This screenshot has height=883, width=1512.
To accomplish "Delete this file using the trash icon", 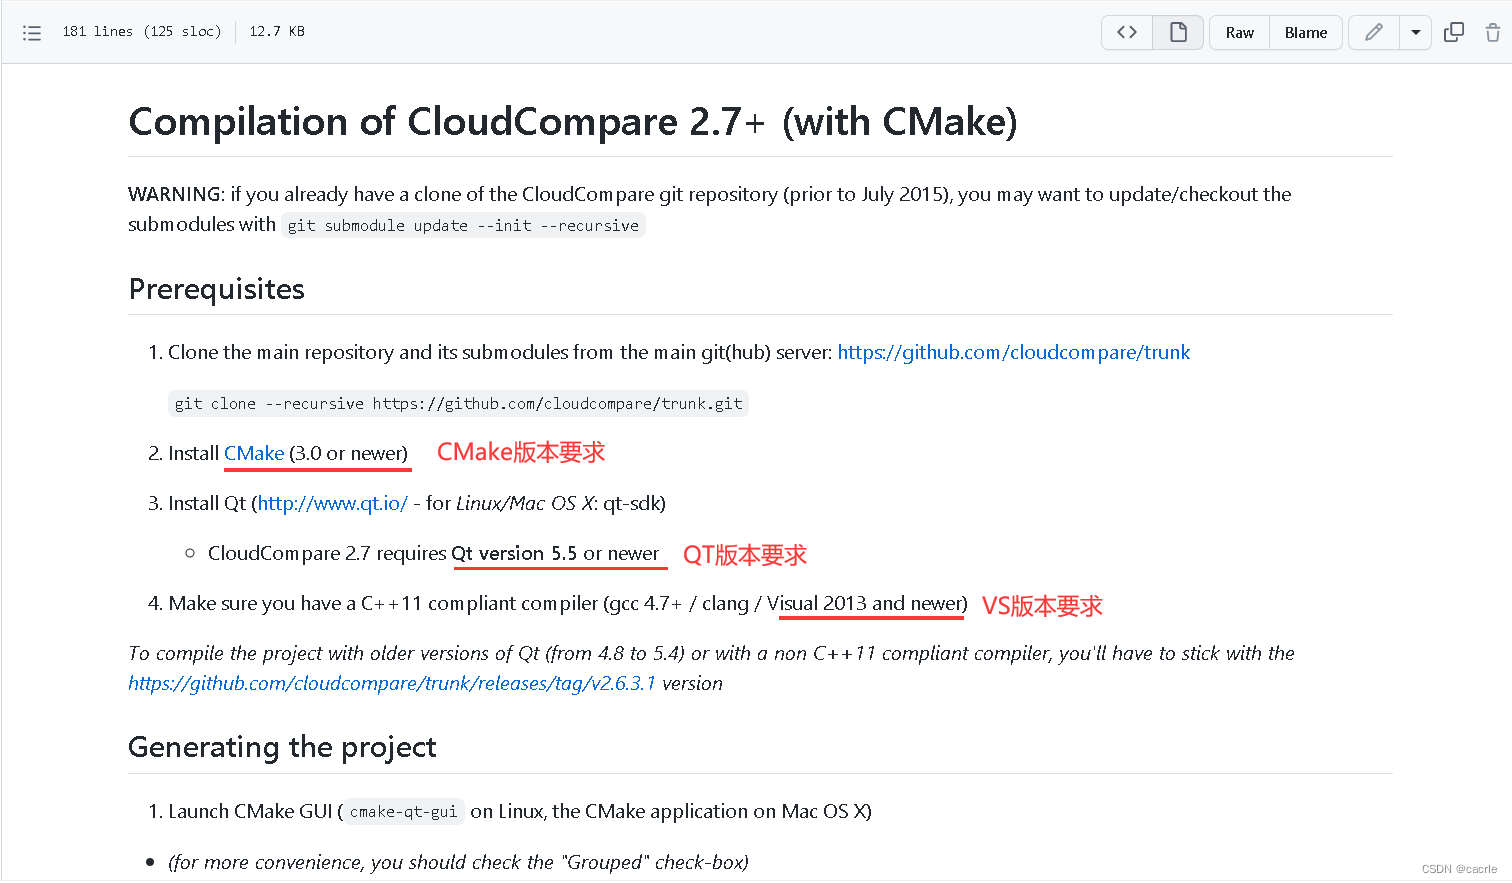I will click(x=1494, y=32).
